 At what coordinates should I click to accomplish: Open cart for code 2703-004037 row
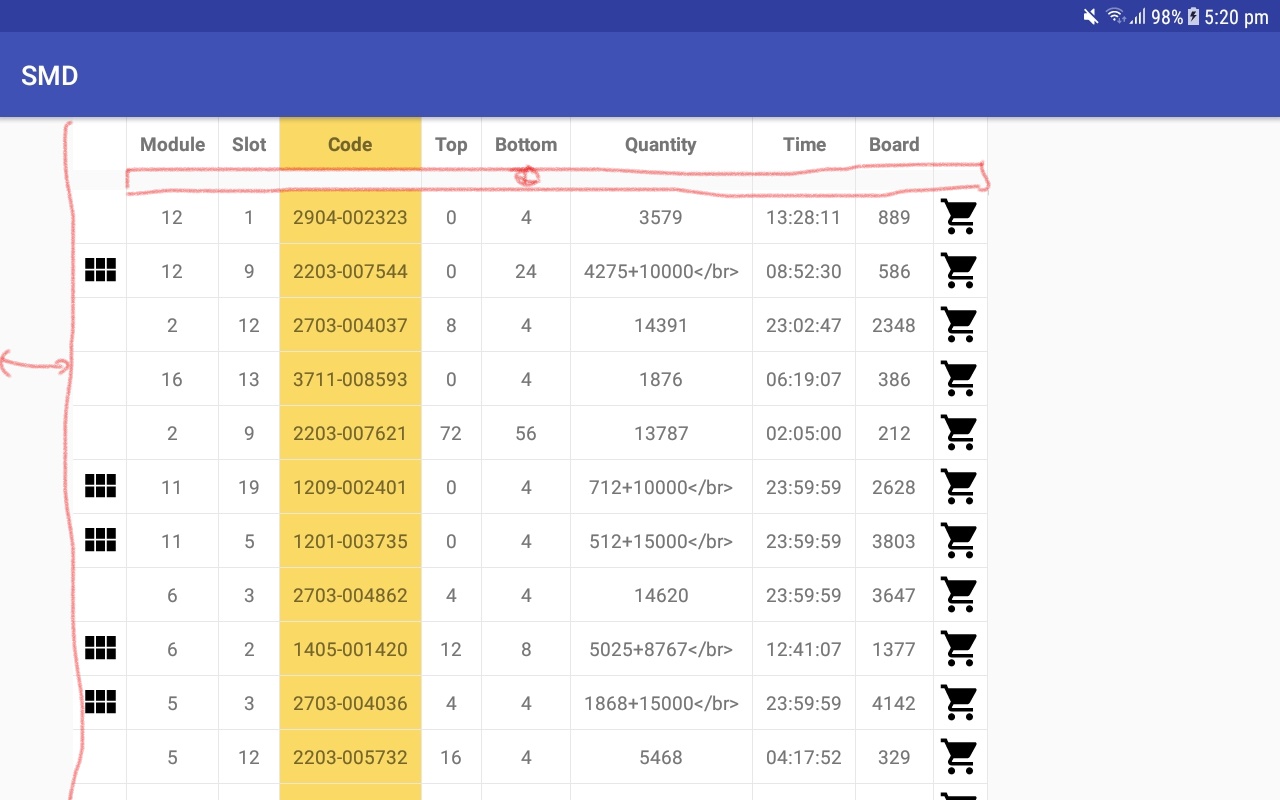pos(958,325)
